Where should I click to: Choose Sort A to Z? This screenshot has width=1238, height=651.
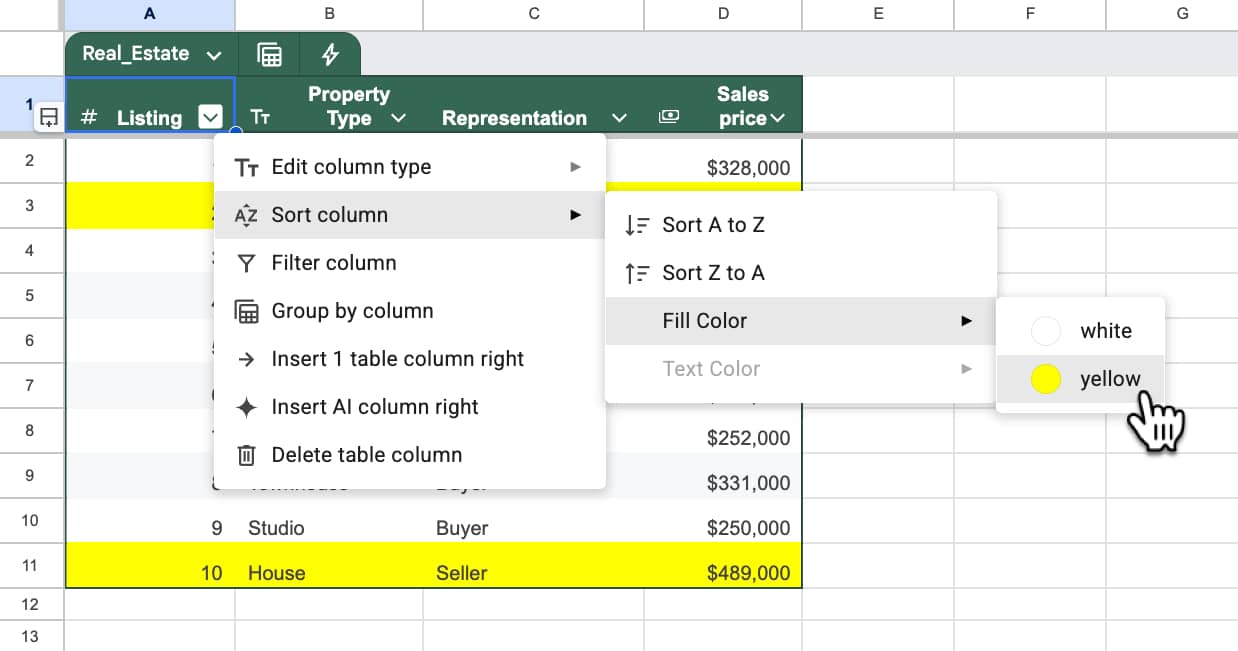[801, 225]
